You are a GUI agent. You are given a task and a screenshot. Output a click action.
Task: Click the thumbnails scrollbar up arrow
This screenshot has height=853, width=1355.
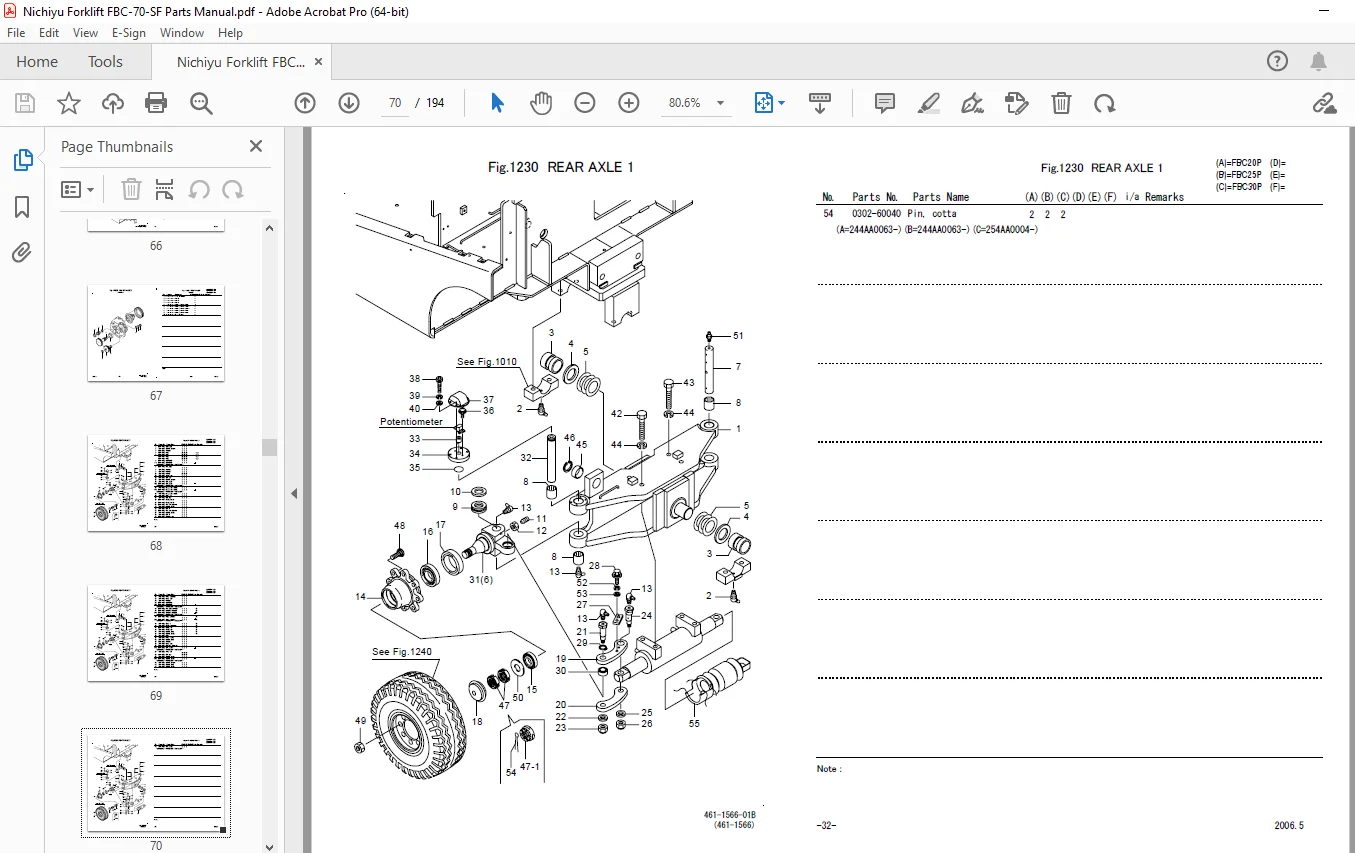pyautogui.click(x=269, y=227)
